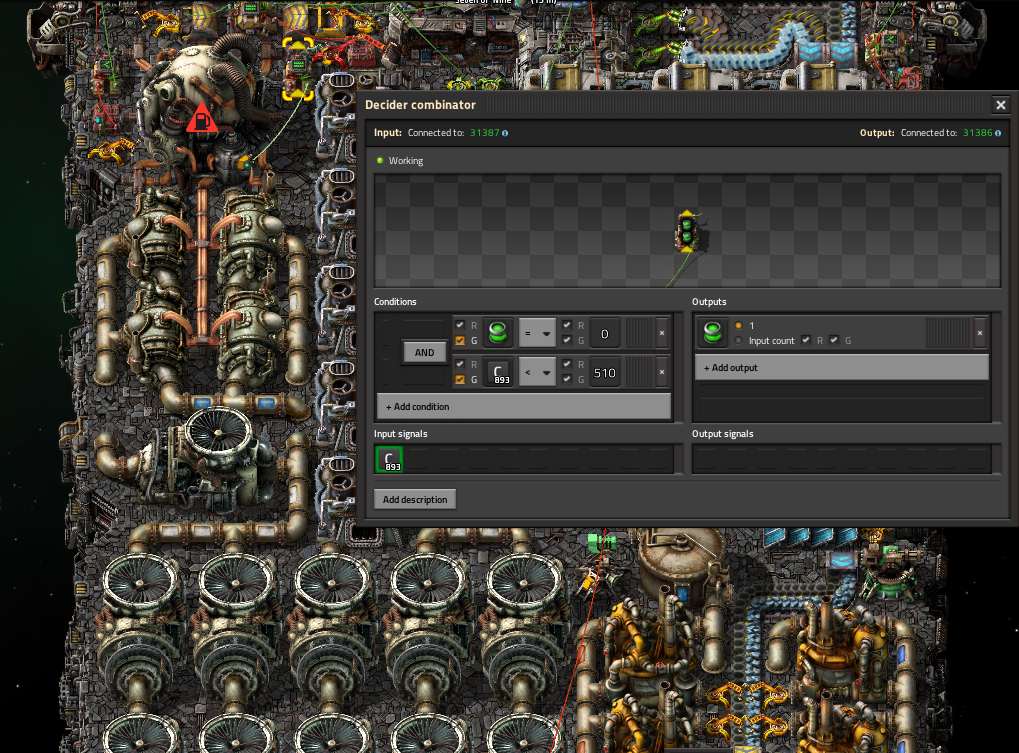This screenshot has height=753, width=1019.
Task: Select the constant 1 output radio button
Action: (x=738, y=325)
